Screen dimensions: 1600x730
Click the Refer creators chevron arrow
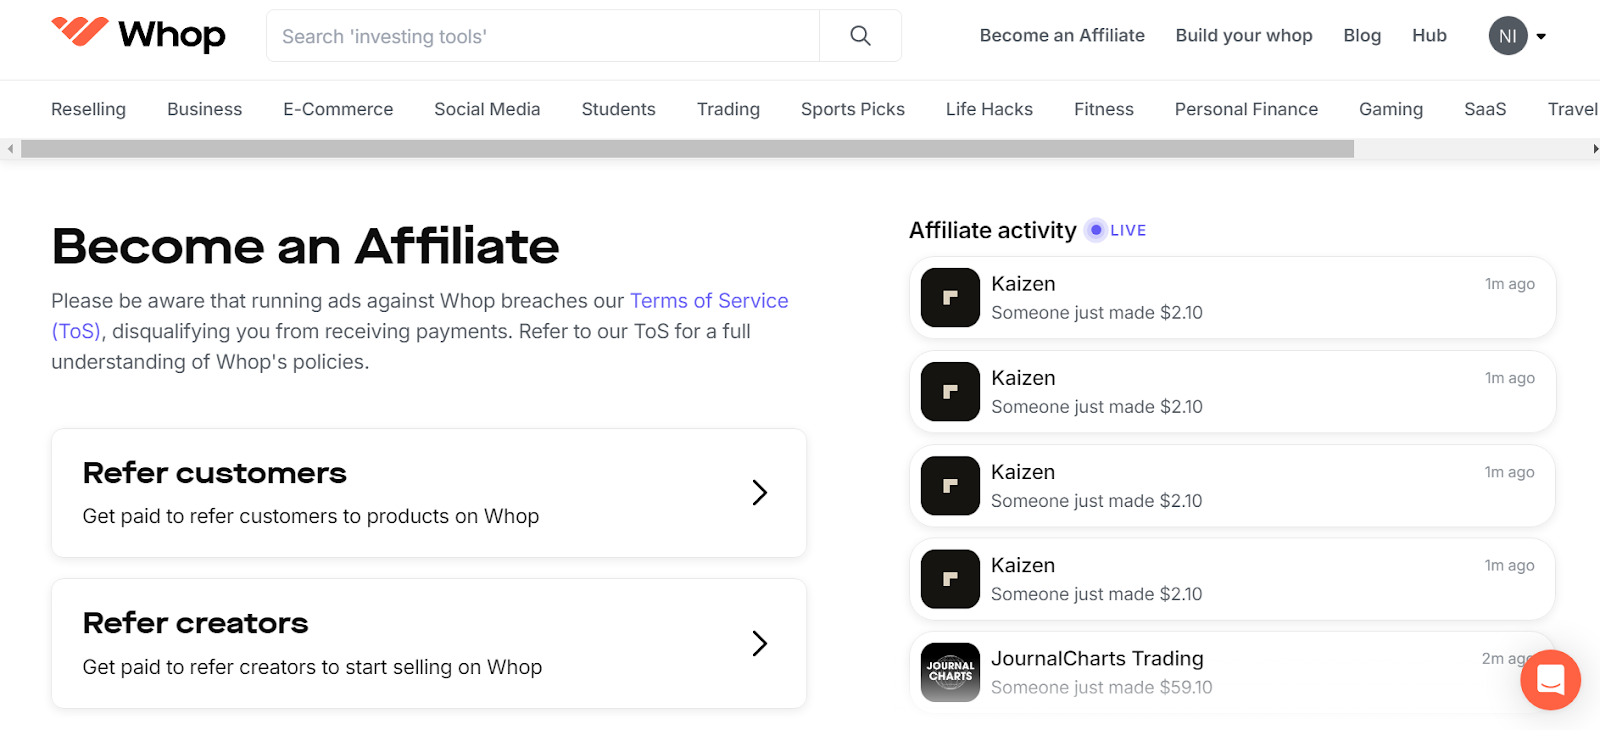point(760,643)
